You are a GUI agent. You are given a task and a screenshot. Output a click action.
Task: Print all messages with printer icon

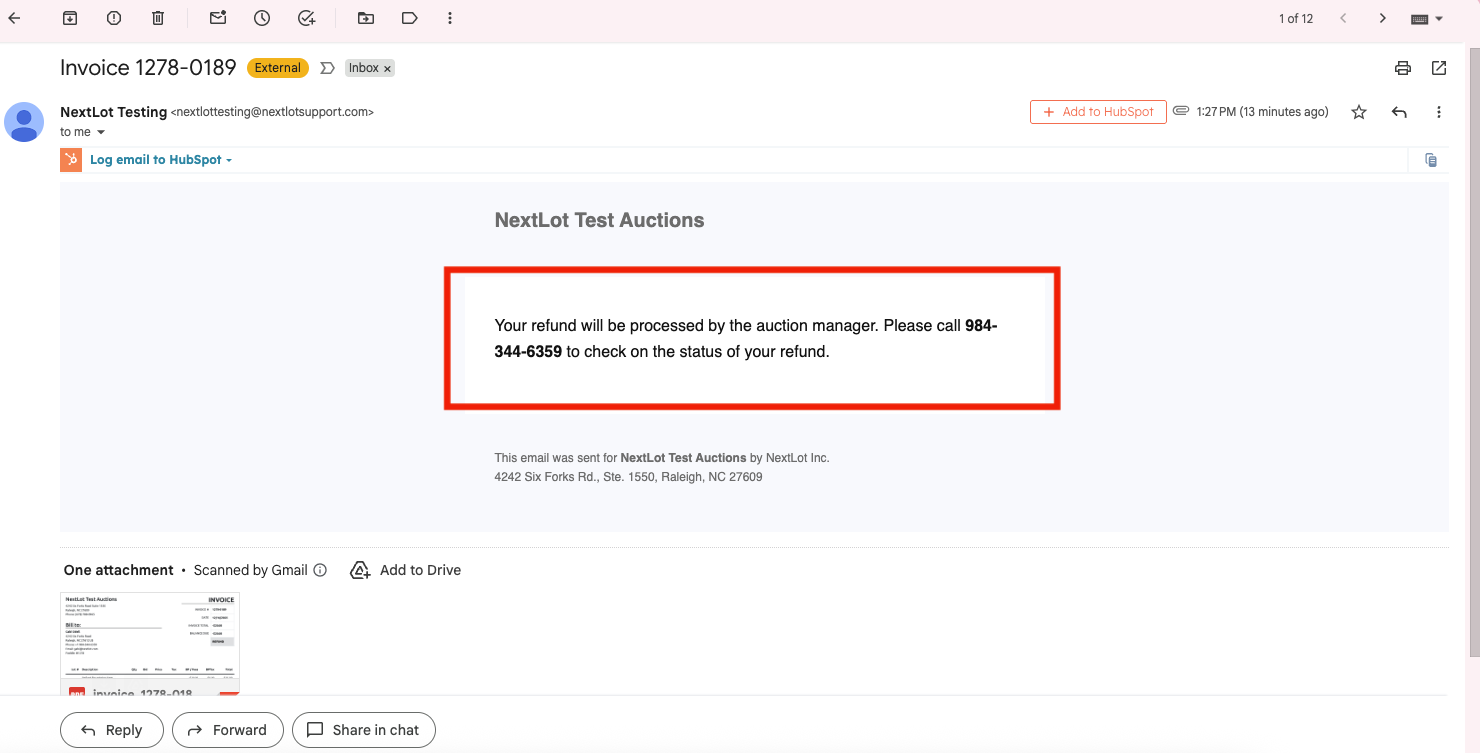pos(1403,68)
